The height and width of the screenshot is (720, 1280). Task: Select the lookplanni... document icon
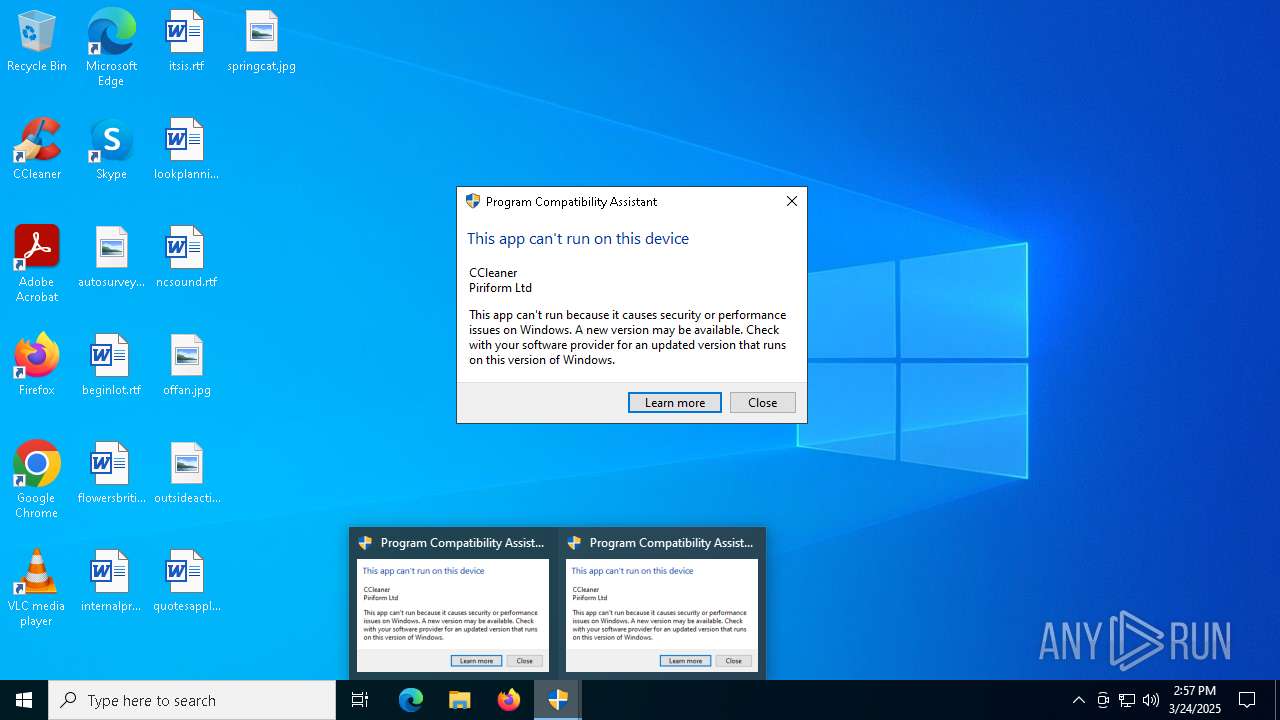[x=186, y=149]
